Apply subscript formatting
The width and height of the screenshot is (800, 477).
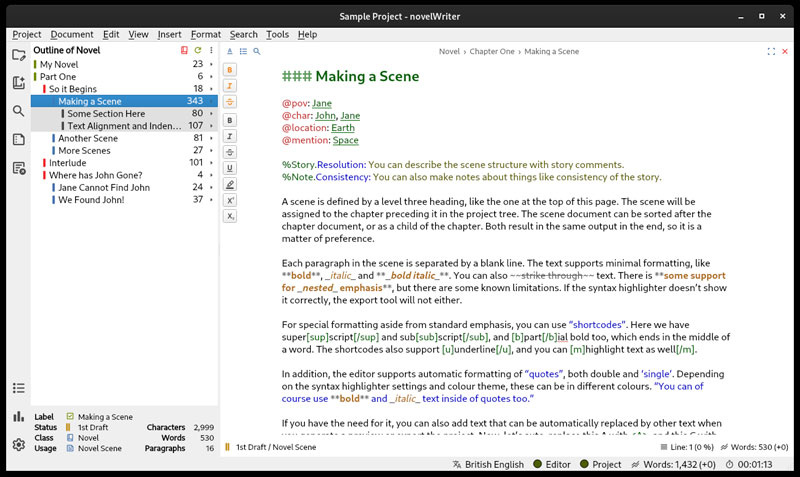tap(230, 216)
